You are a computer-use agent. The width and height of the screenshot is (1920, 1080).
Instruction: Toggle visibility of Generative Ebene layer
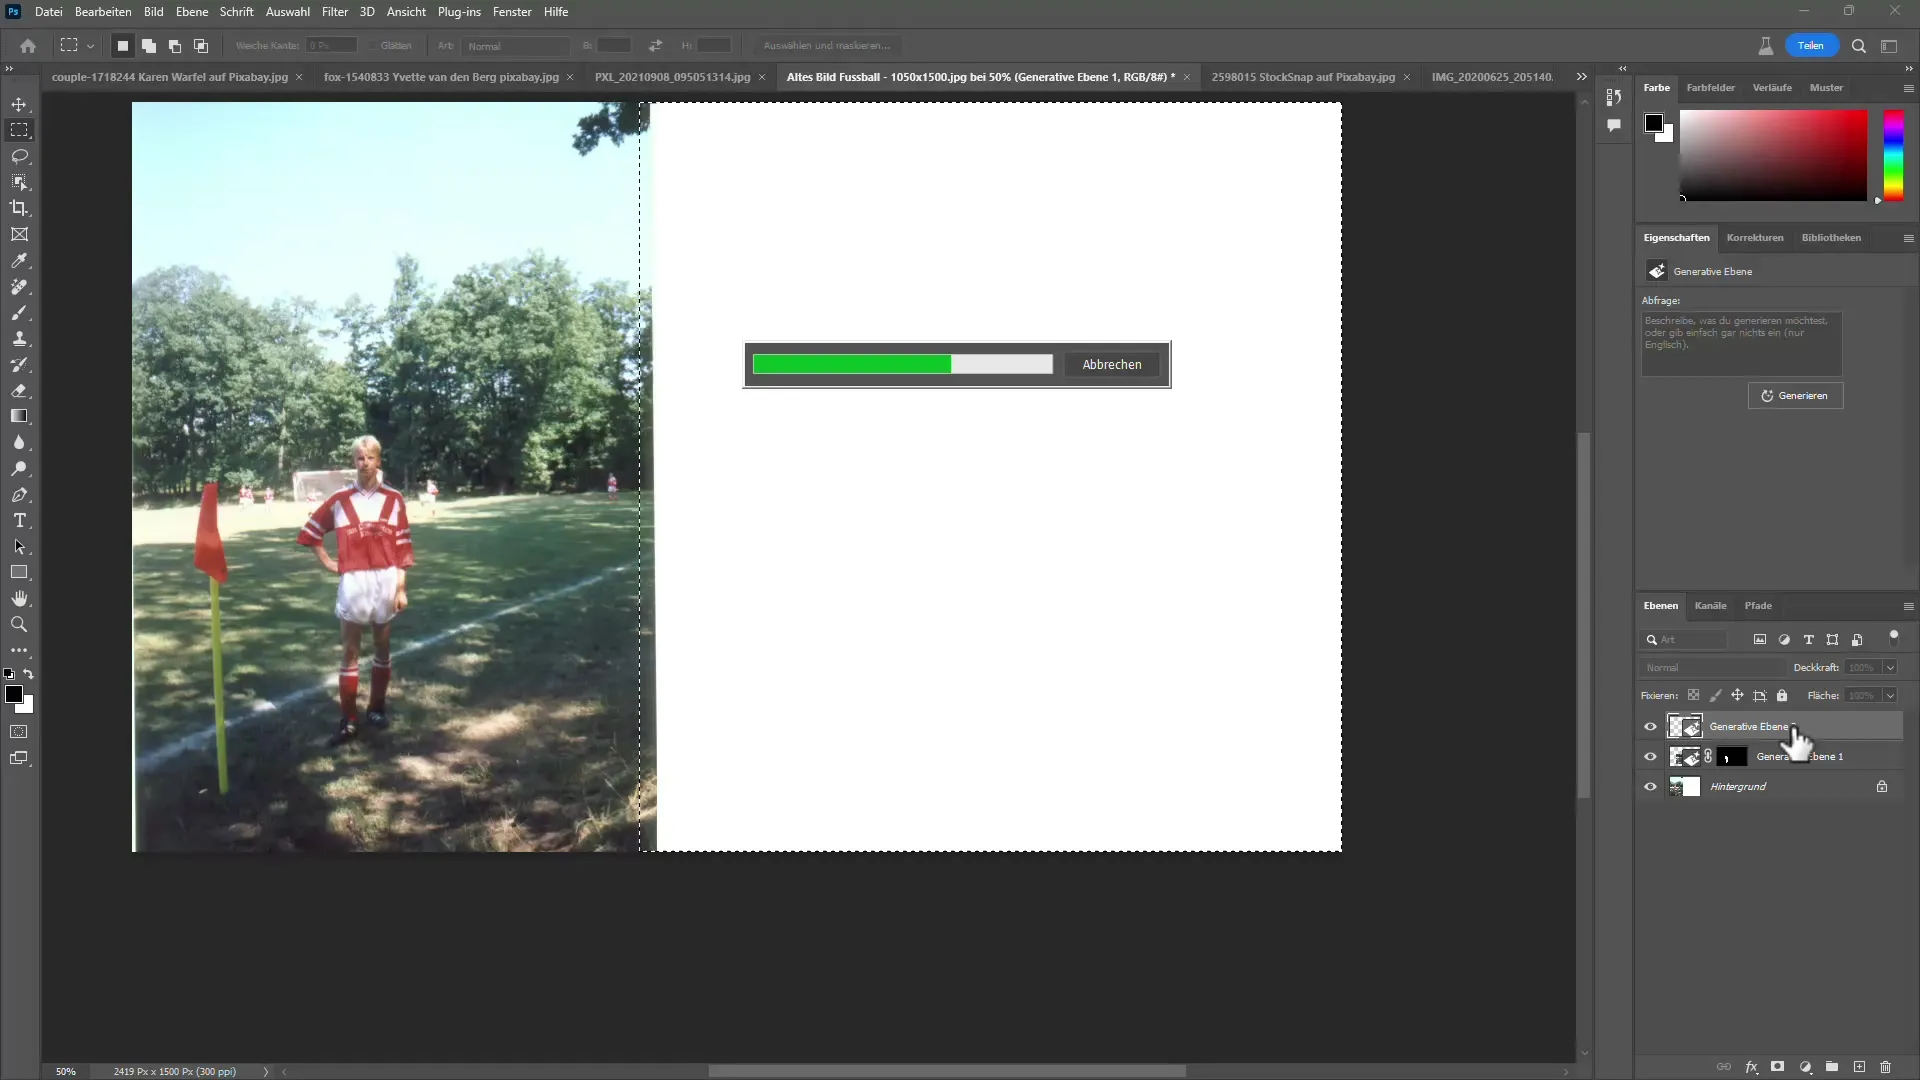click(1650, 727)
